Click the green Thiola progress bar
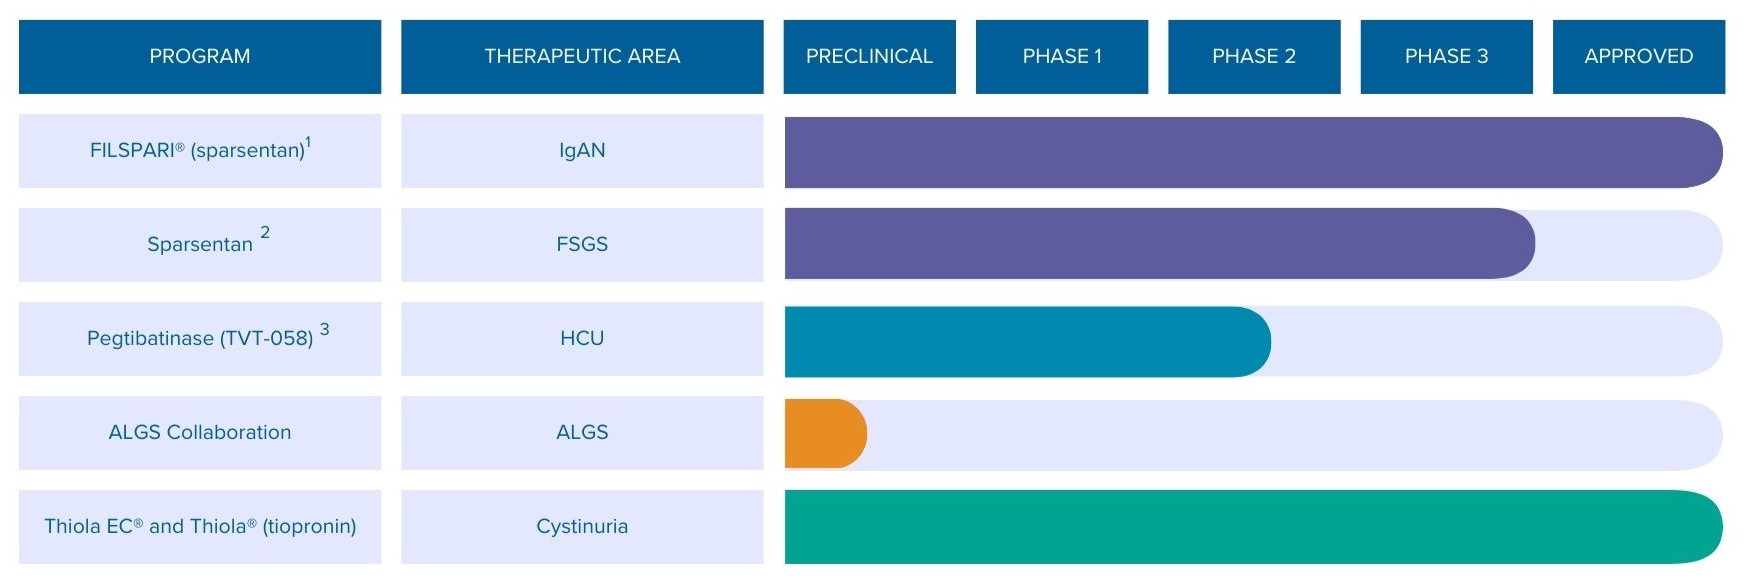Image resolution: width=1746 pixels, height=583 pixels. [x=1250, y=527]
